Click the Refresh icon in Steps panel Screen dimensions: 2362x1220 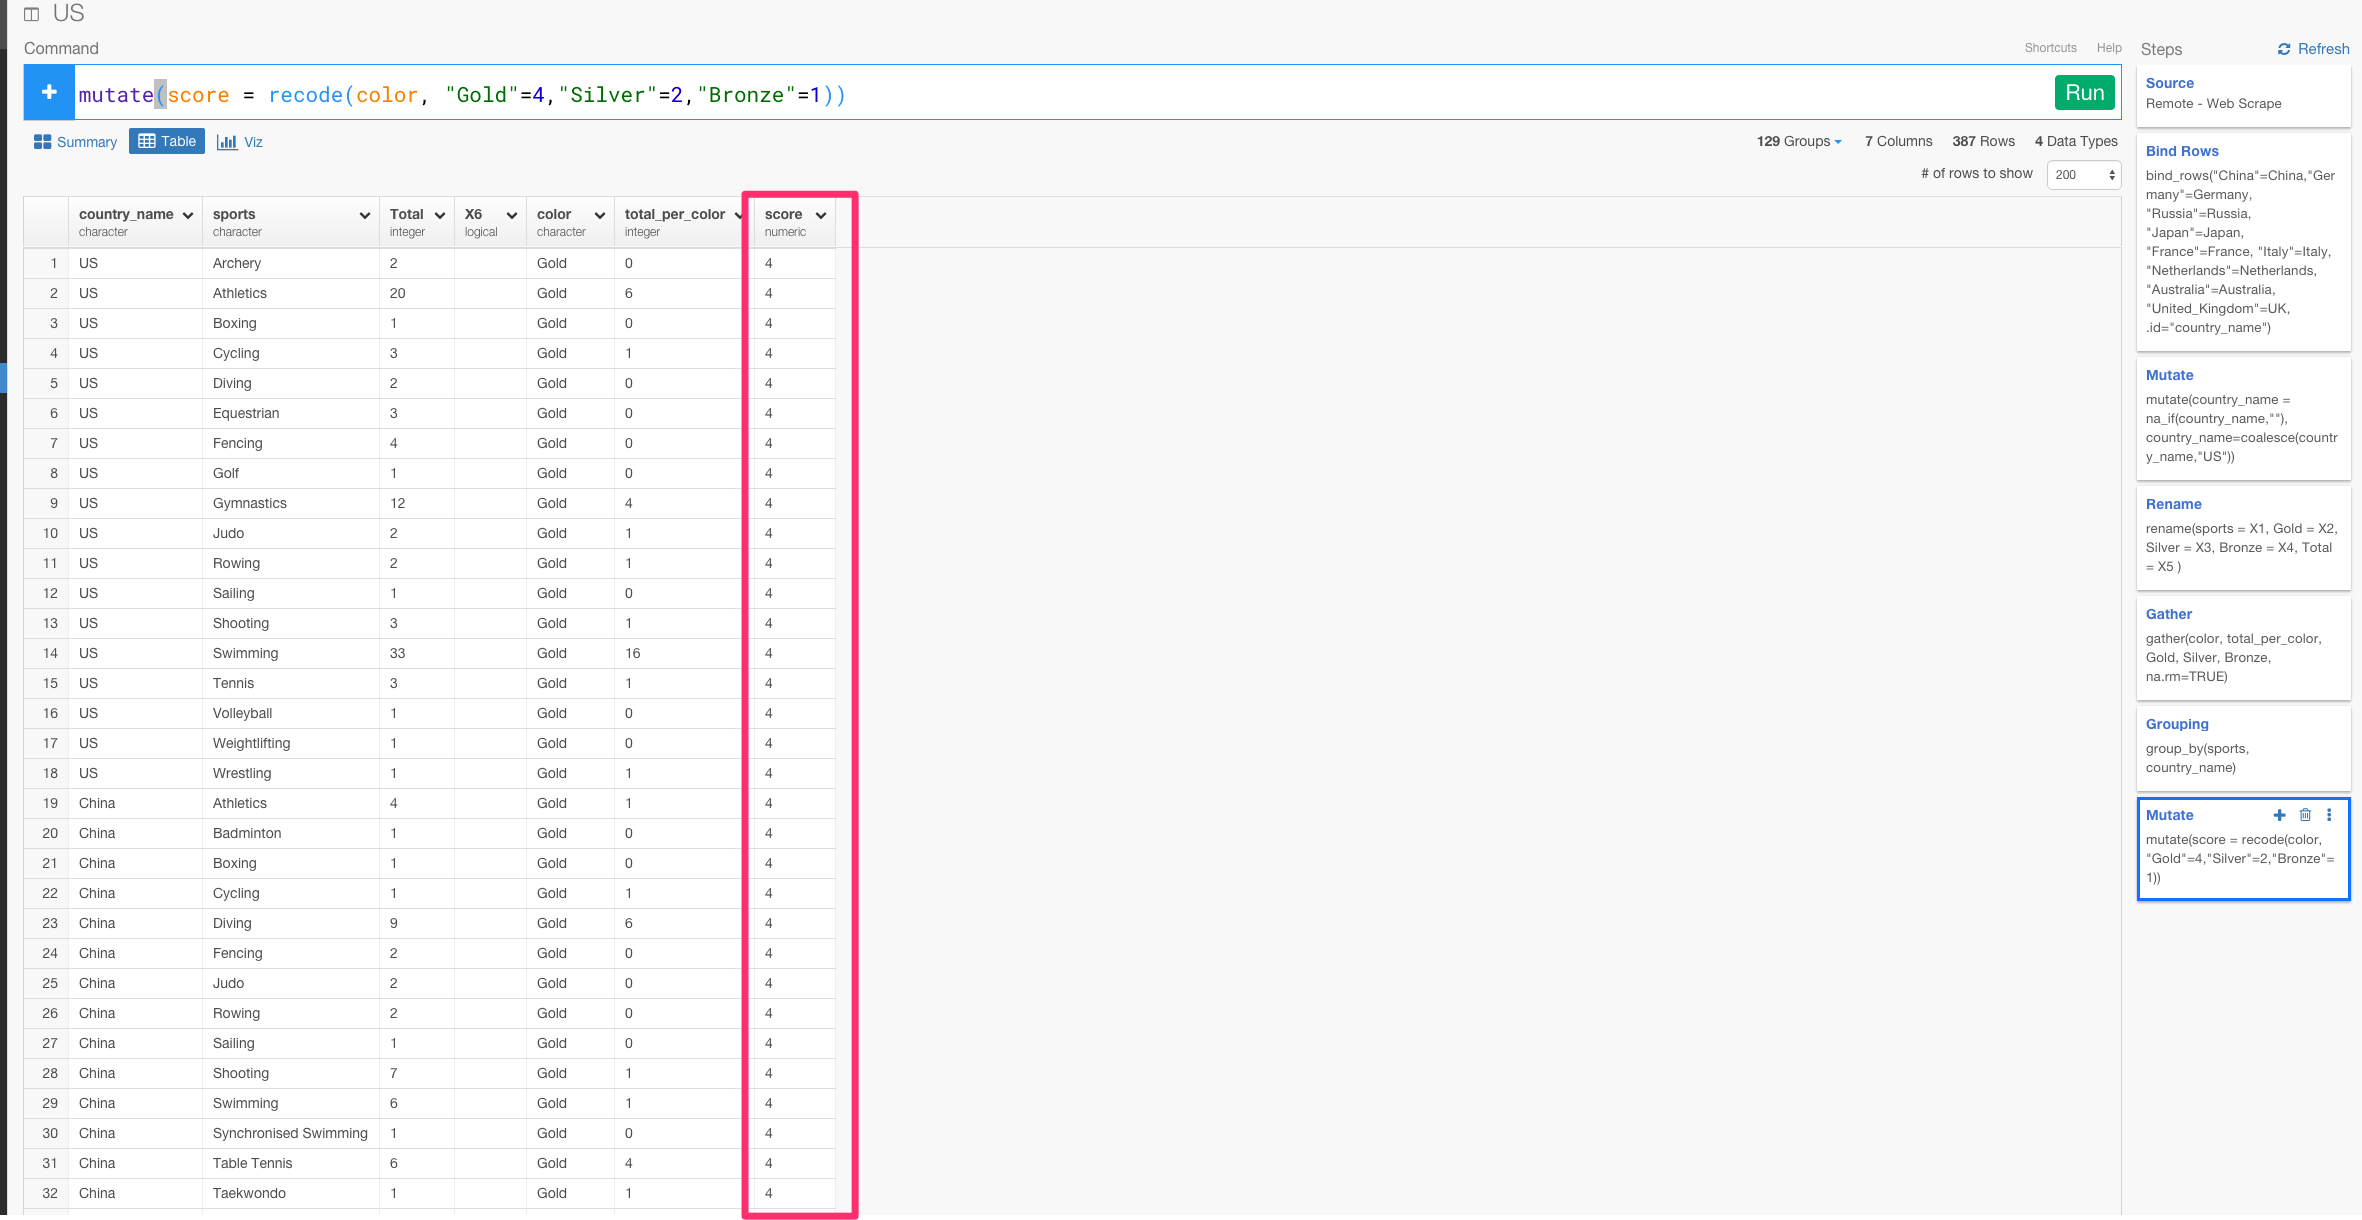pyautogui.click(x=2284, y=49)
